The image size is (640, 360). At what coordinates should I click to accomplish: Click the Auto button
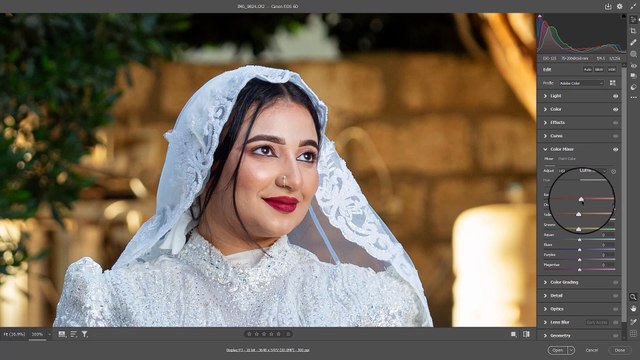click(587, 70)
